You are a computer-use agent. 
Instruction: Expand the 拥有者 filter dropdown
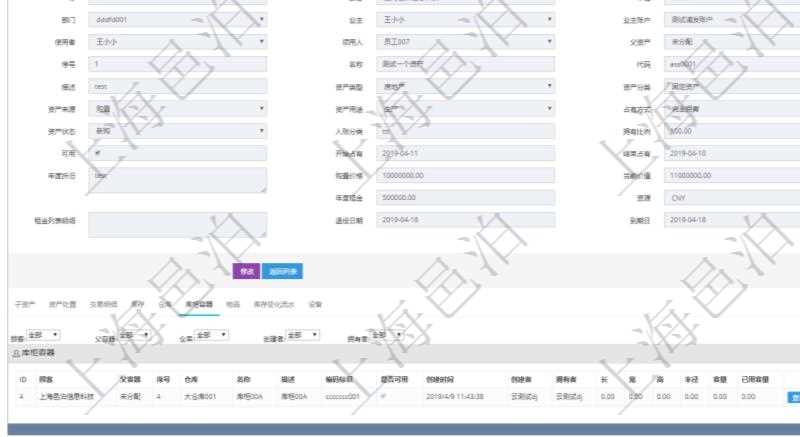click(x=386, y=335)
